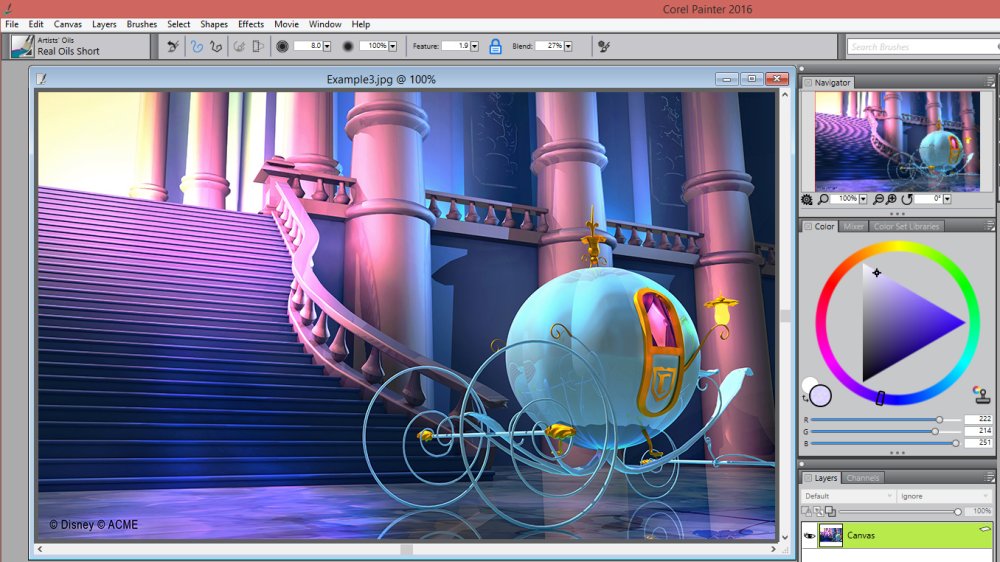The width and height of the screenshot is (1000, 562).
Task: Open the Help menu
Action: (360, 24)
